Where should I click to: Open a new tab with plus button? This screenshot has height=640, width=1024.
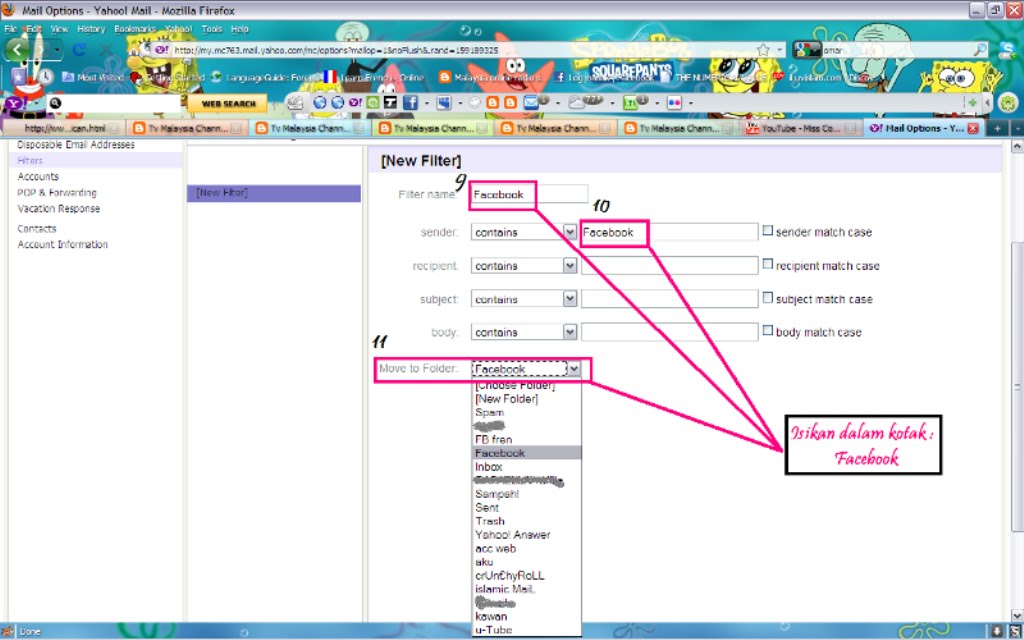tap(997, 129)
